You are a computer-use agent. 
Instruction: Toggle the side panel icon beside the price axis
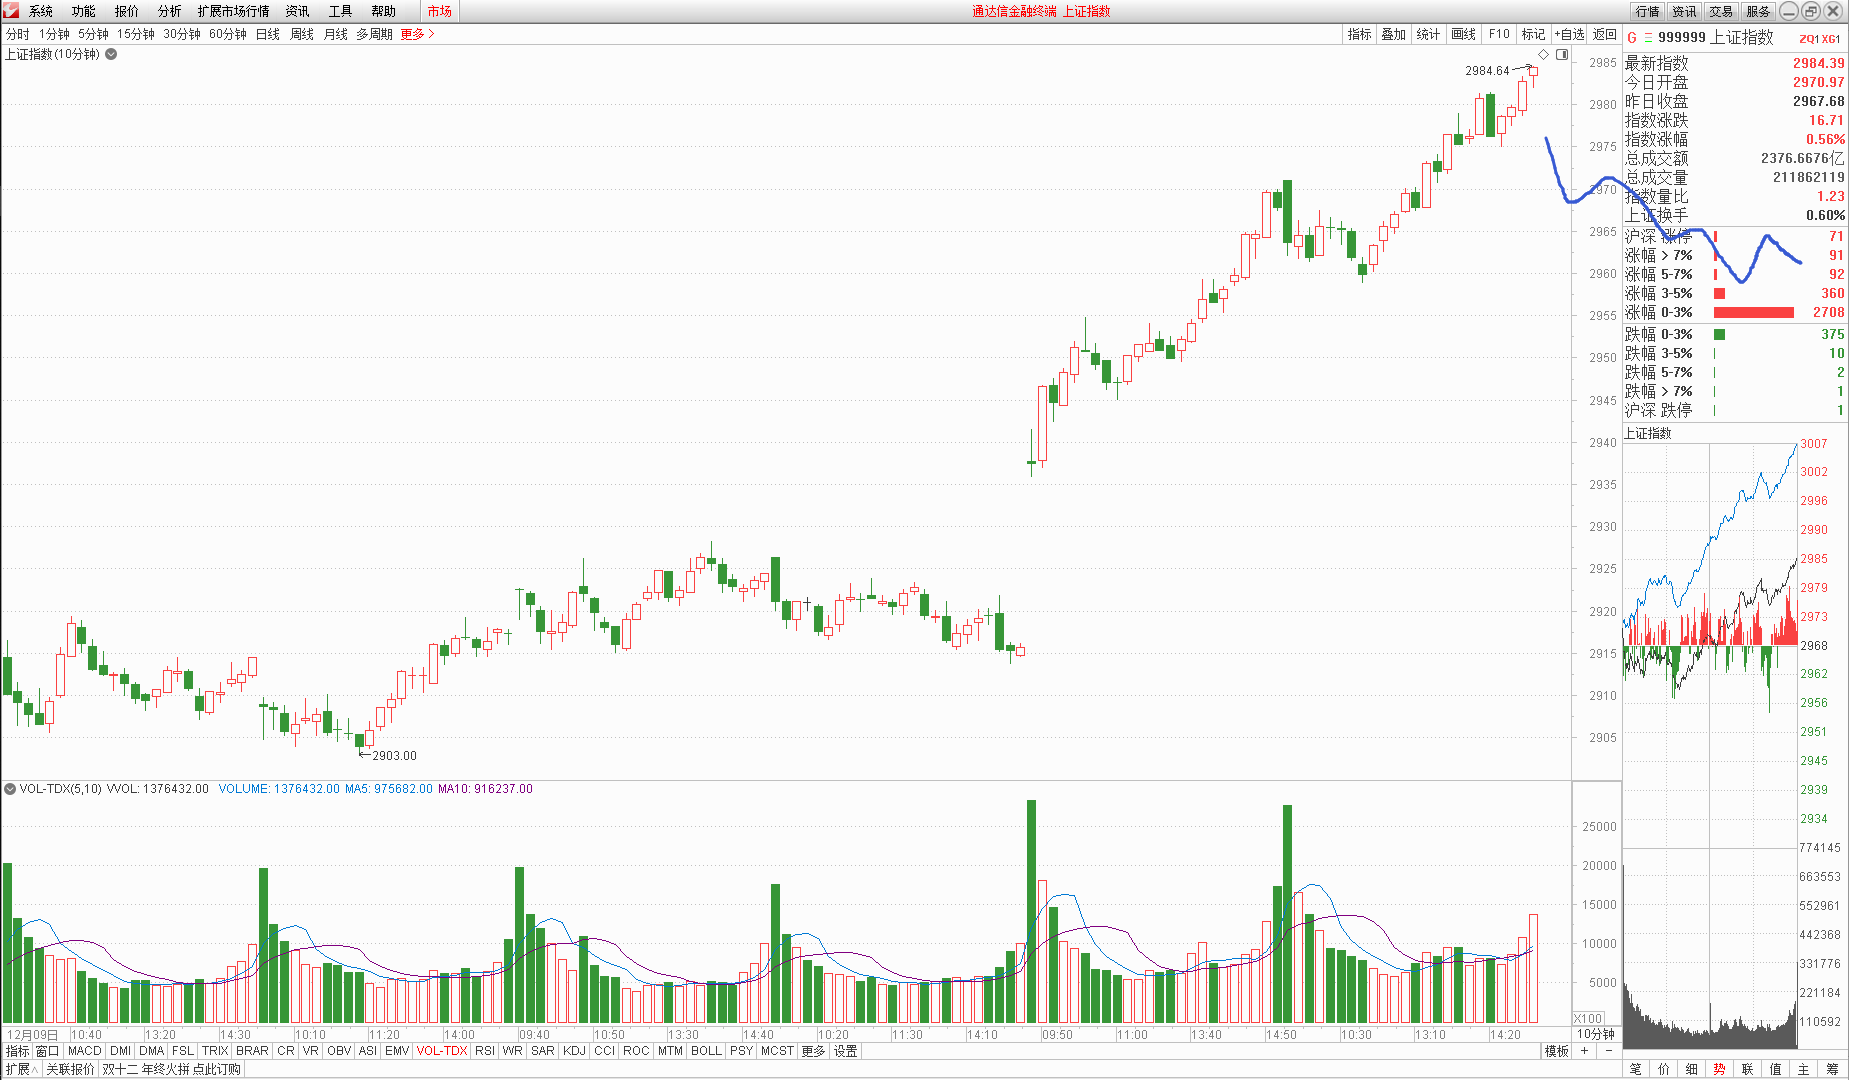pos(1562,54)
